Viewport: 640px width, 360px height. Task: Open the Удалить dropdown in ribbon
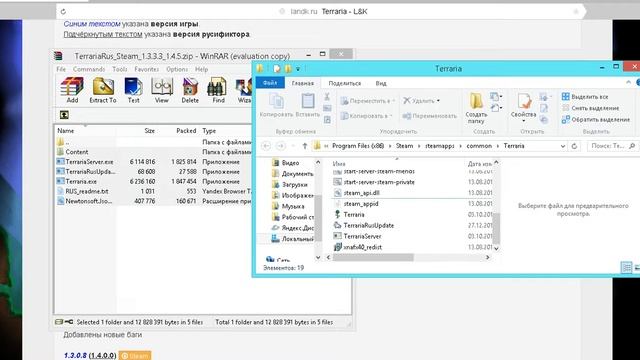[x=421, y=100]
